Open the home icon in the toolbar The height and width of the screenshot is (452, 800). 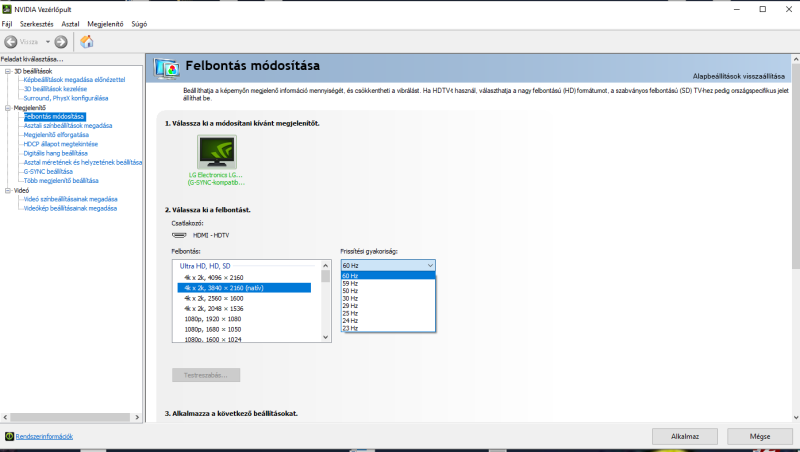87,41
